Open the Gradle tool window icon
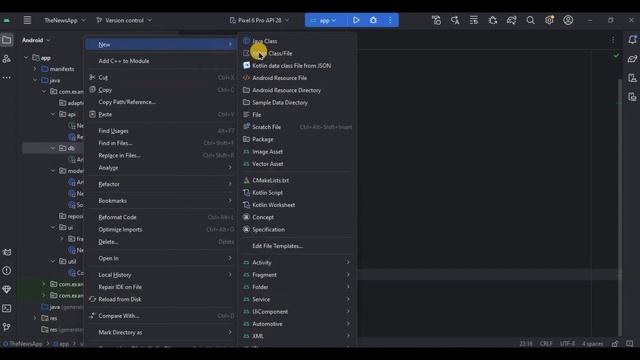Screen dimensions: 640x360 632,59
